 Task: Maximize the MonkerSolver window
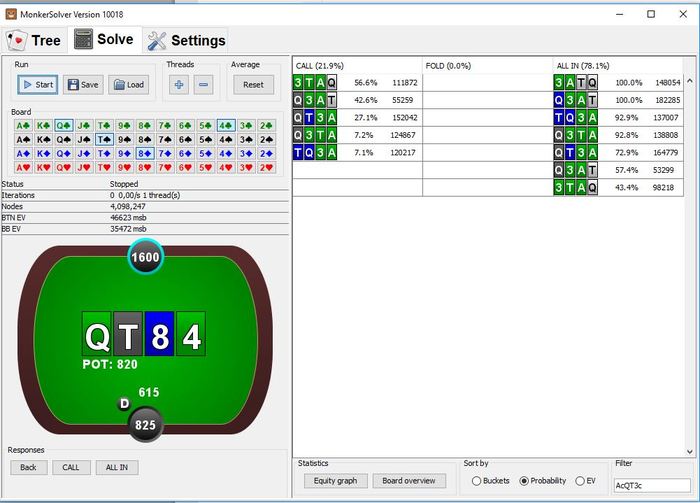651,14
